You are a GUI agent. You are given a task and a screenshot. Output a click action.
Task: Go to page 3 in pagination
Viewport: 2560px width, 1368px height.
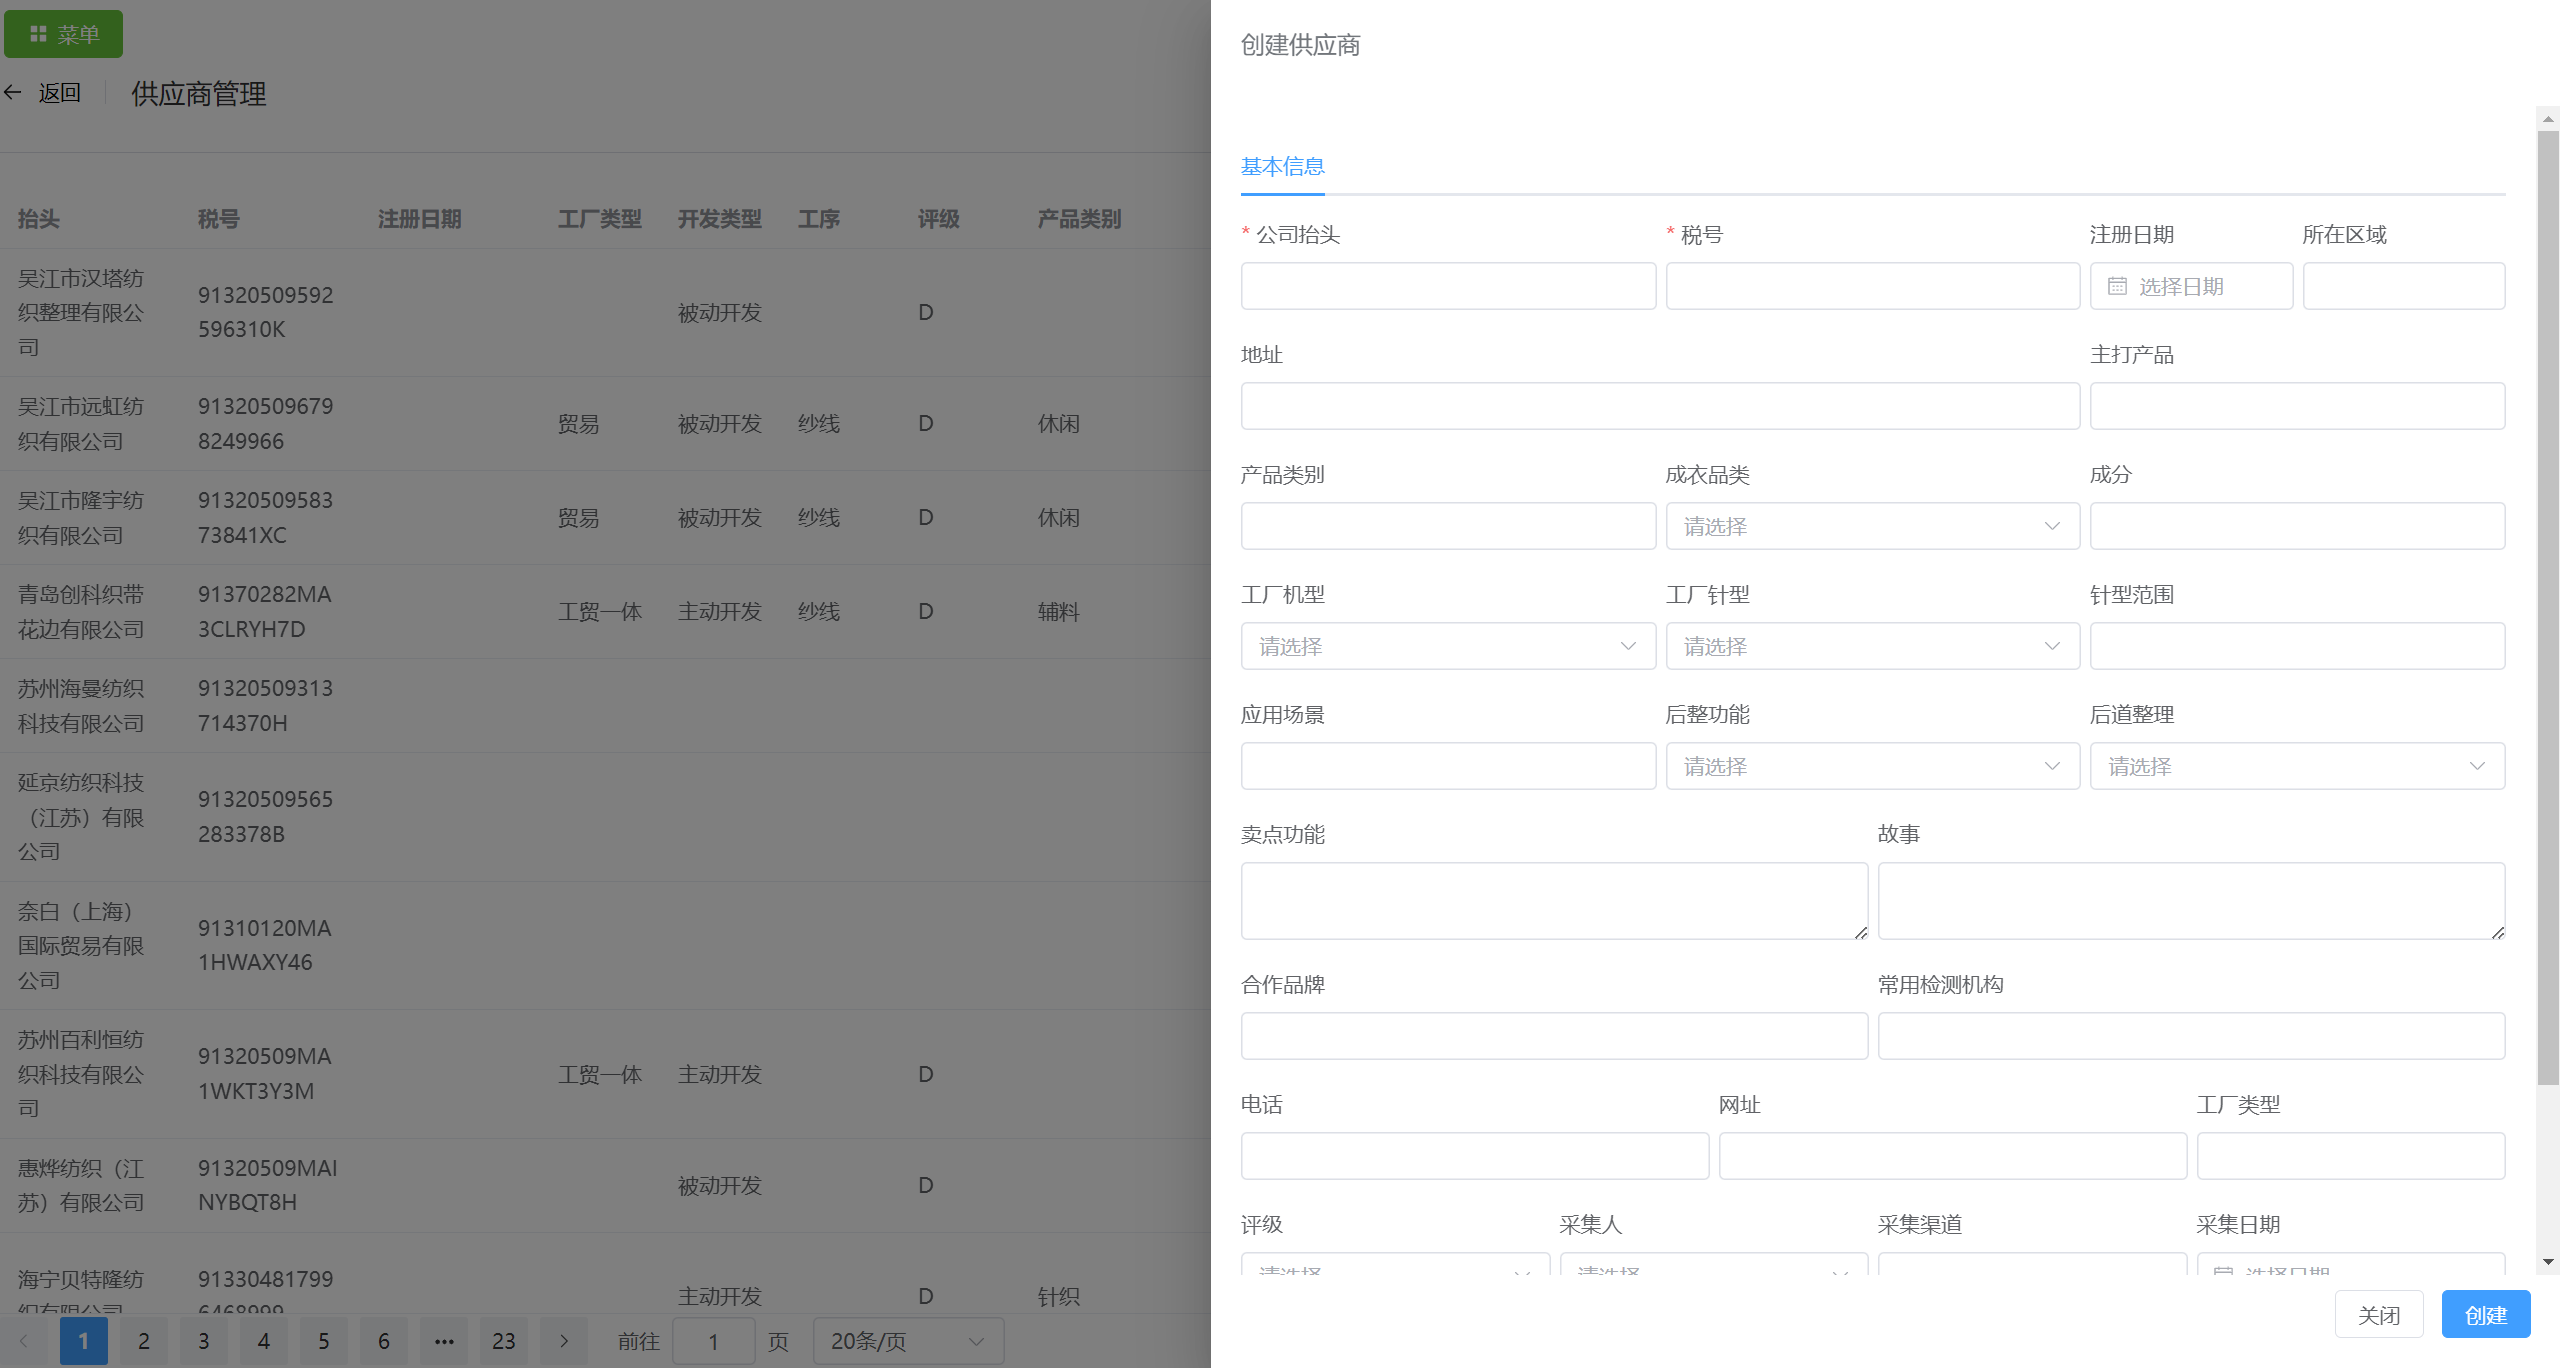click(204, 1341)
